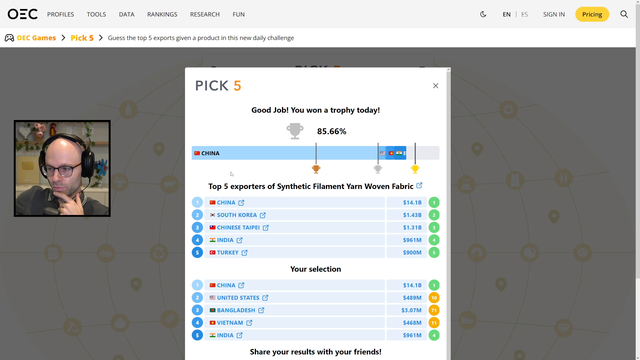This screenshot has width=640, height=360.
Task: Click the China segment of score bar
Action: pos(285,153)
